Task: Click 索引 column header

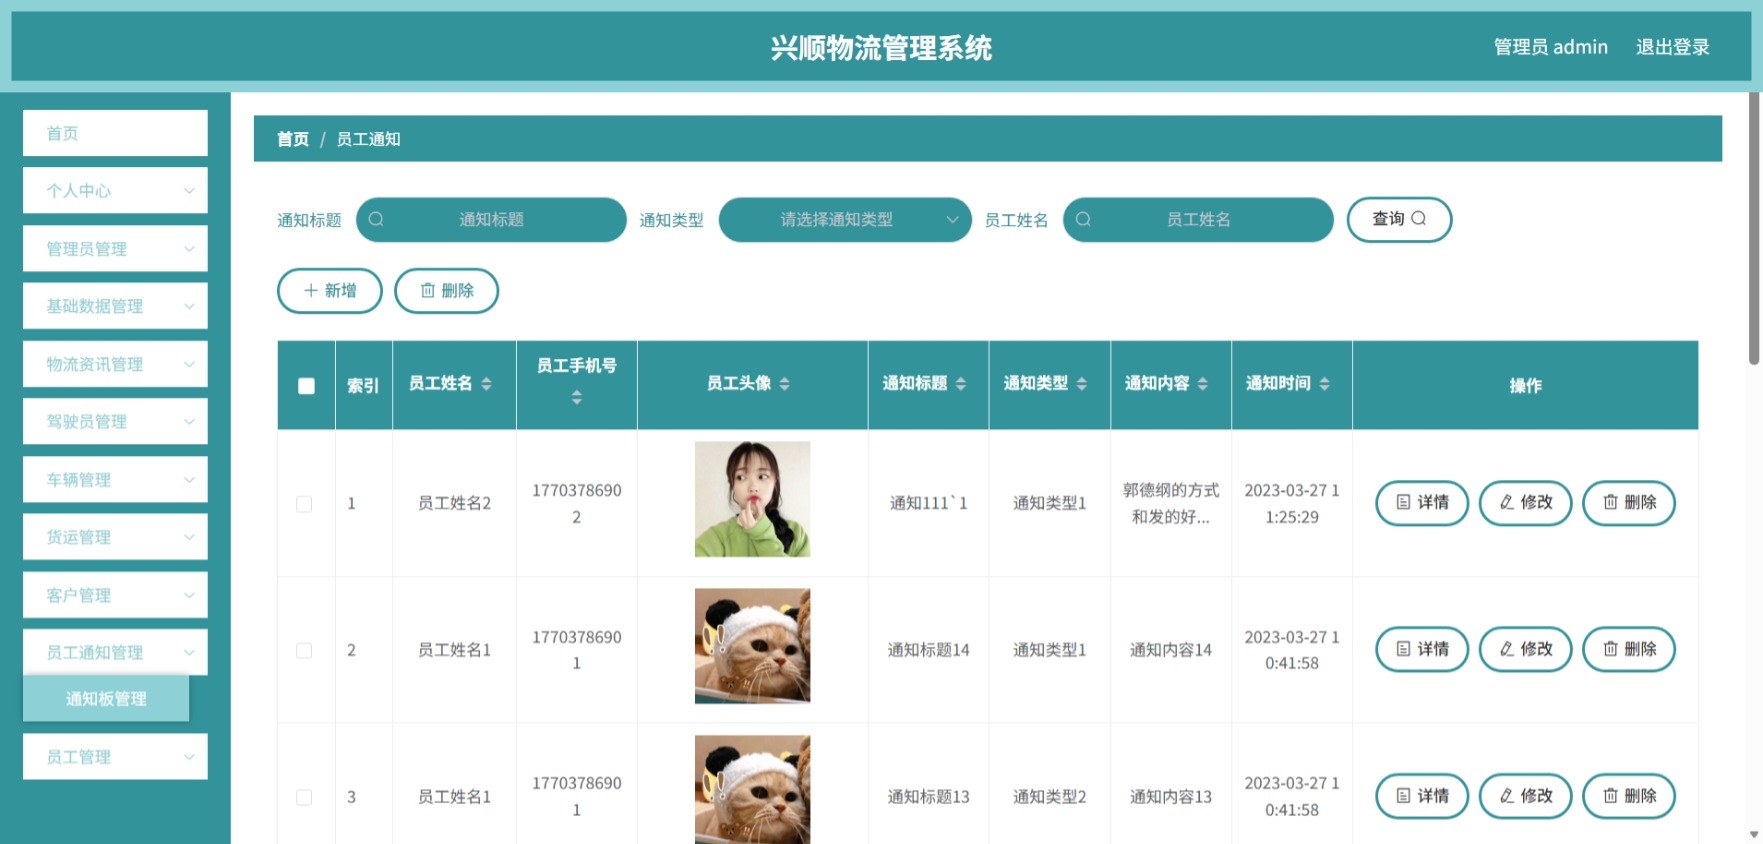Action: [x=363, y=386]
